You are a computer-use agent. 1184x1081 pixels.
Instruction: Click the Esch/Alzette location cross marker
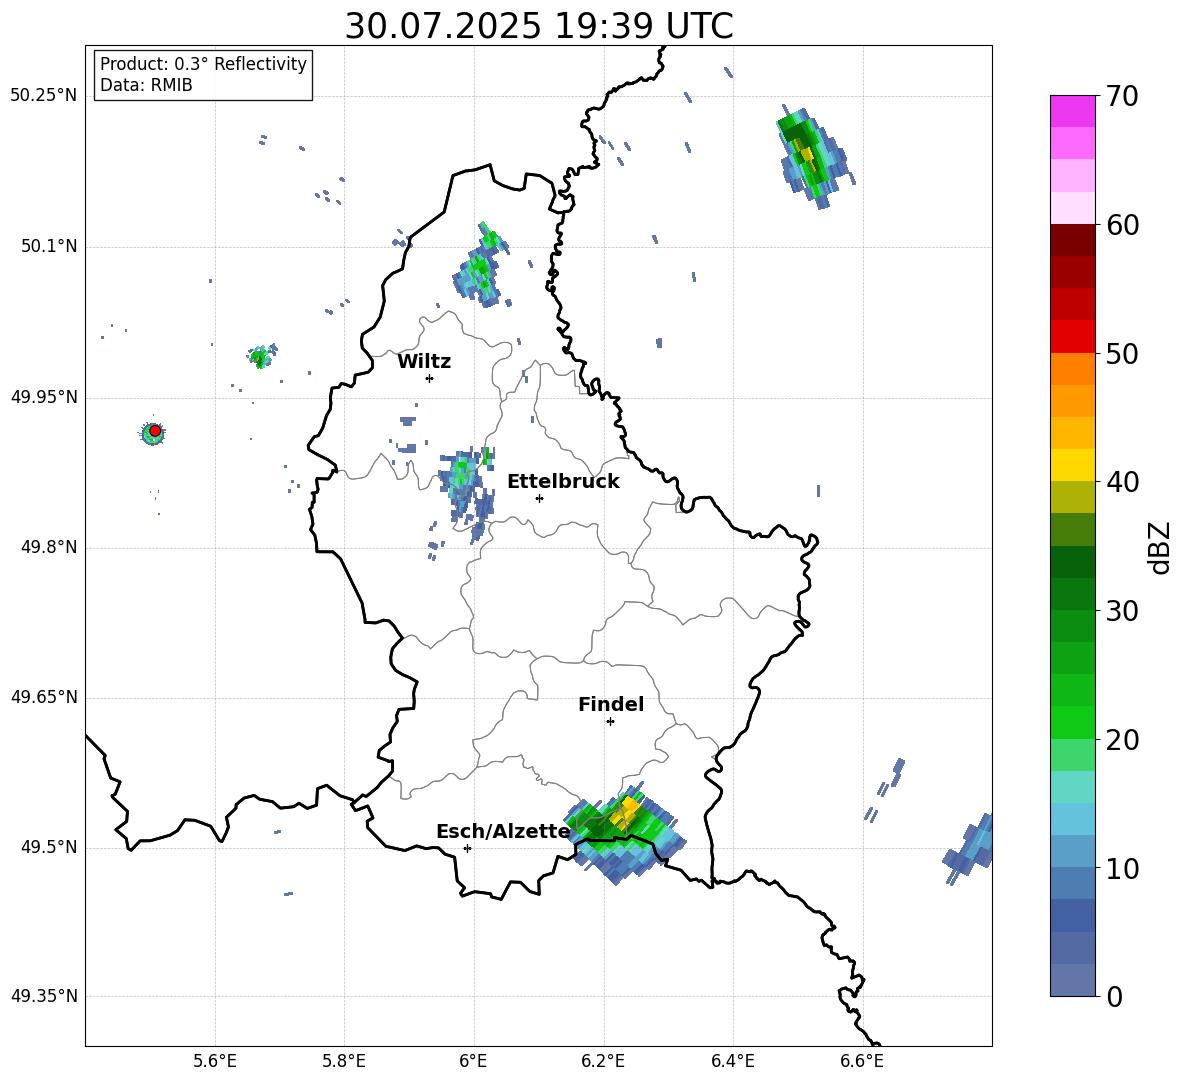467,848
